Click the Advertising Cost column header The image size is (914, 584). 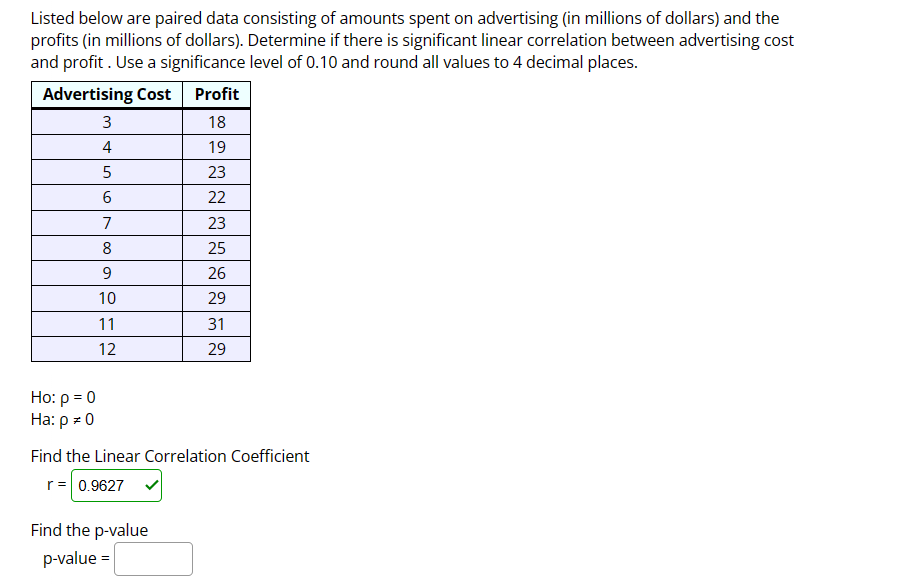coord(106,94)
